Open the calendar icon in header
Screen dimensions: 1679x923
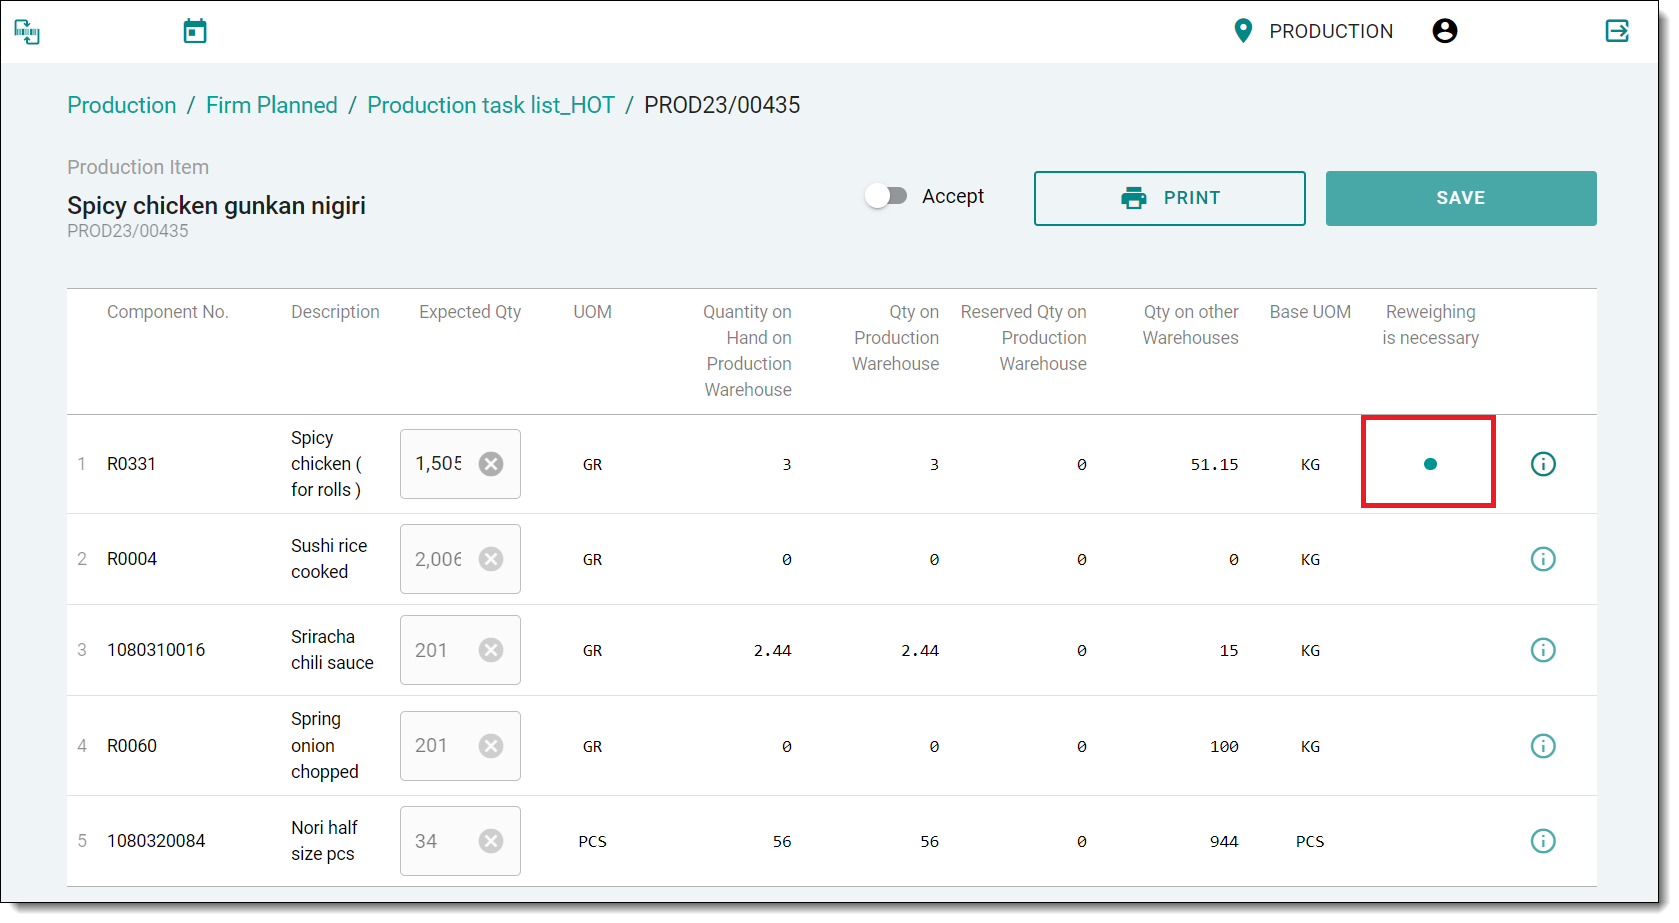point(195,31)
